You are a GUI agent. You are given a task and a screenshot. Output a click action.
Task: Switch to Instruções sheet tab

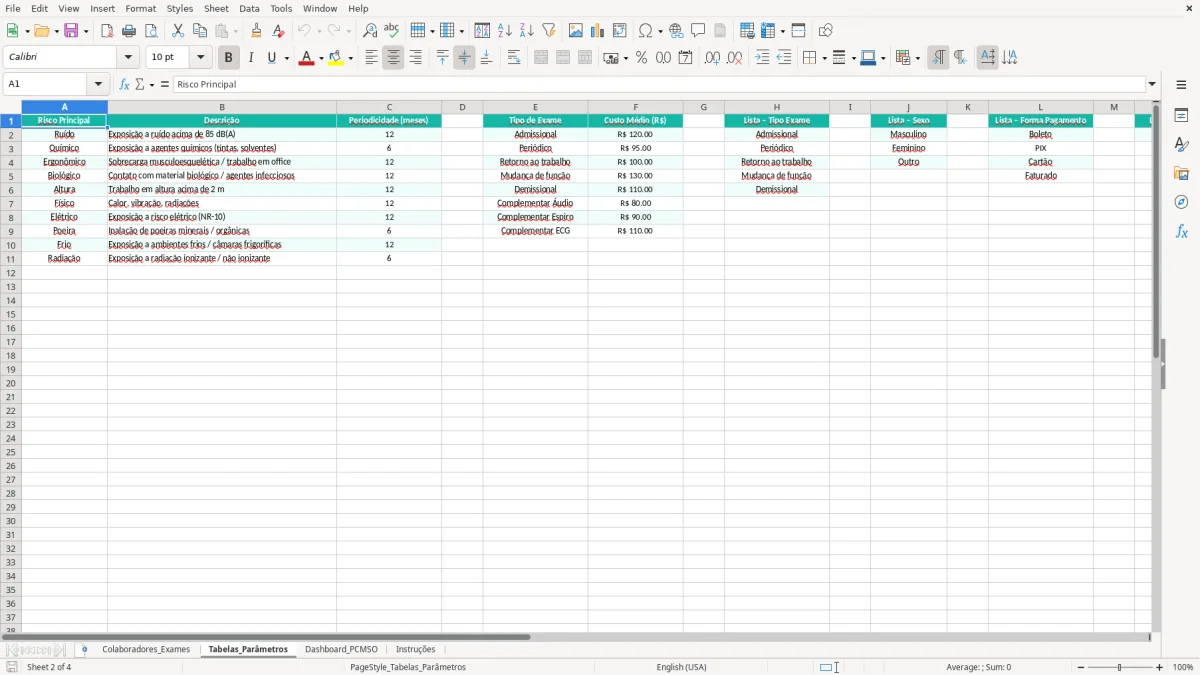click(415, 649)
